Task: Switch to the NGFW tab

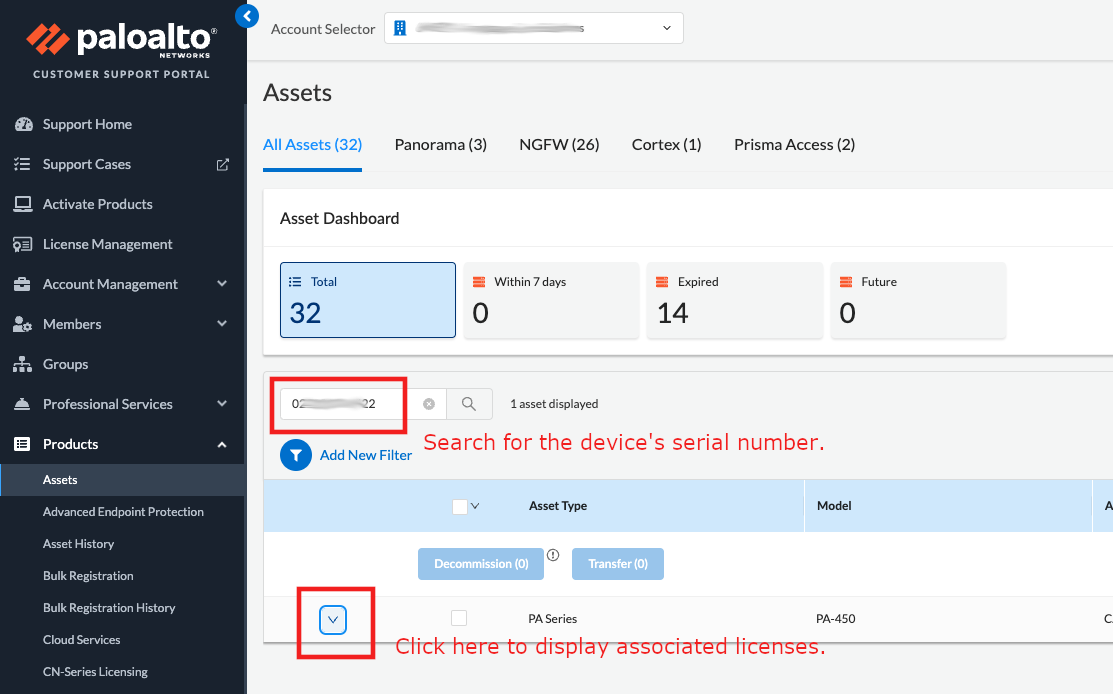Action: pyautogui.click(x=559, y=144)
